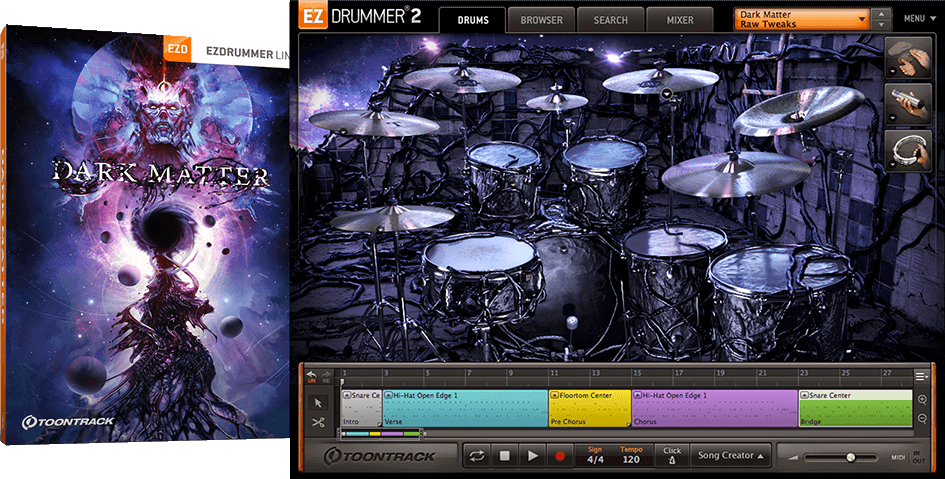
Task: Click the Undo arrow icon
Action: (x=312, y=377)
